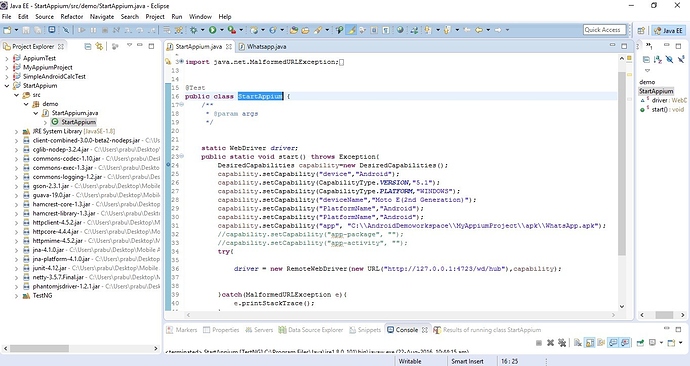The width and height of the screenshot is (690, 366).
Task: Click the green Run button in toolbar
Action: (x=213, y=30)
